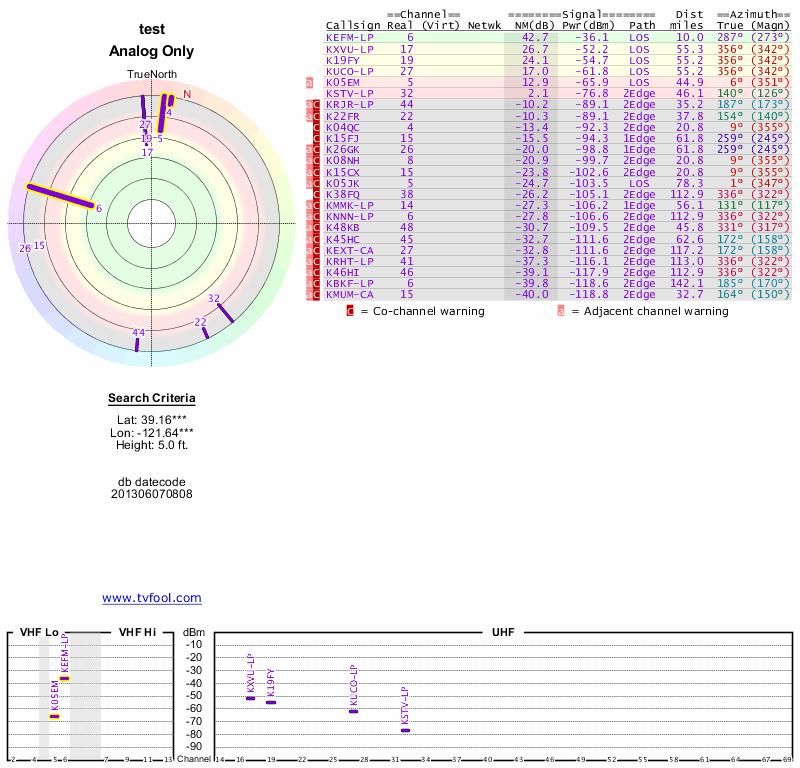Click the co-channel warning legend icon

(x=350, y=311)
